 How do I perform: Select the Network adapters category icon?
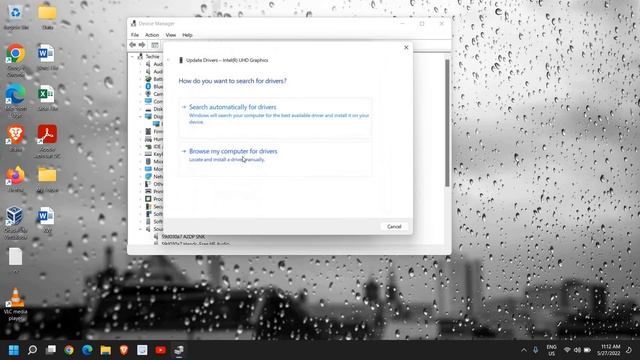148,177
